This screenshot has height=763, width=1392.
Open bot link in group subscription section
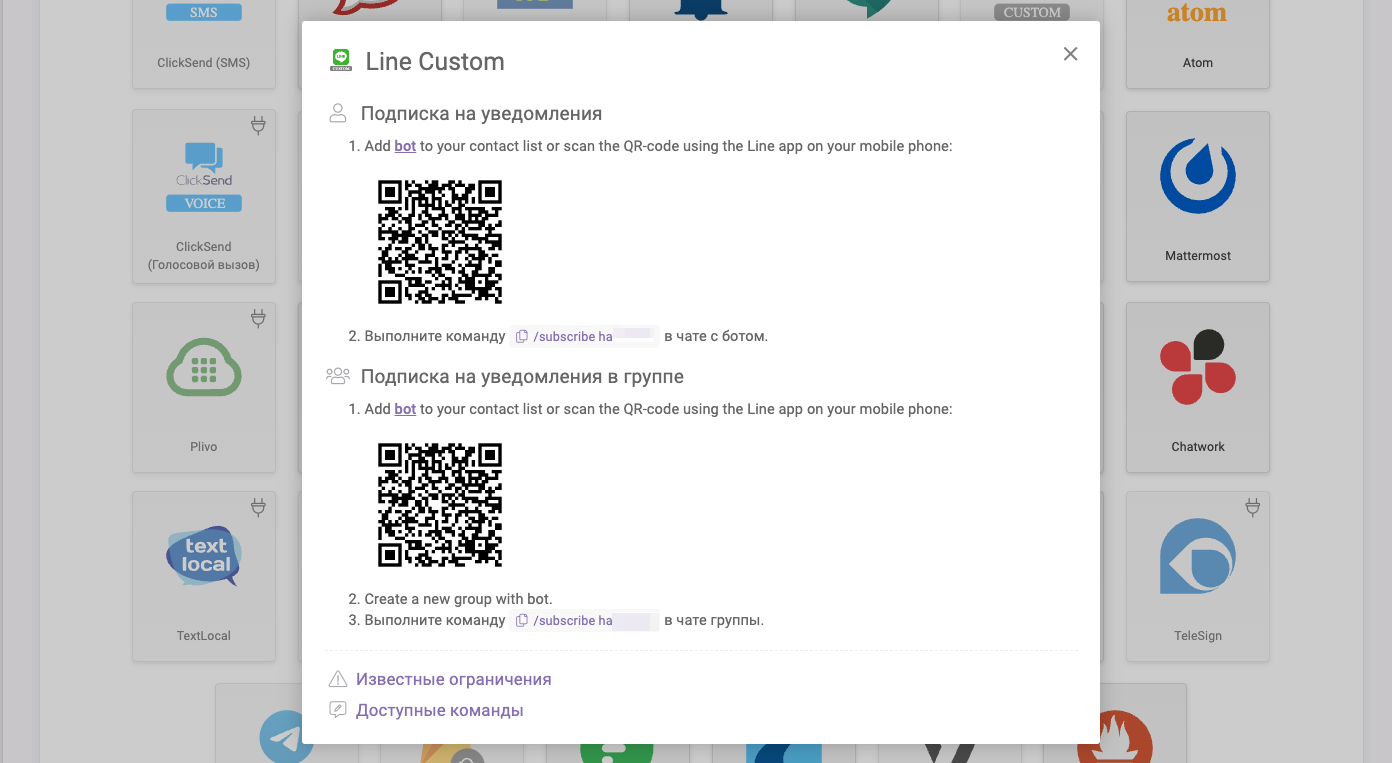click(x=405, y=409)
